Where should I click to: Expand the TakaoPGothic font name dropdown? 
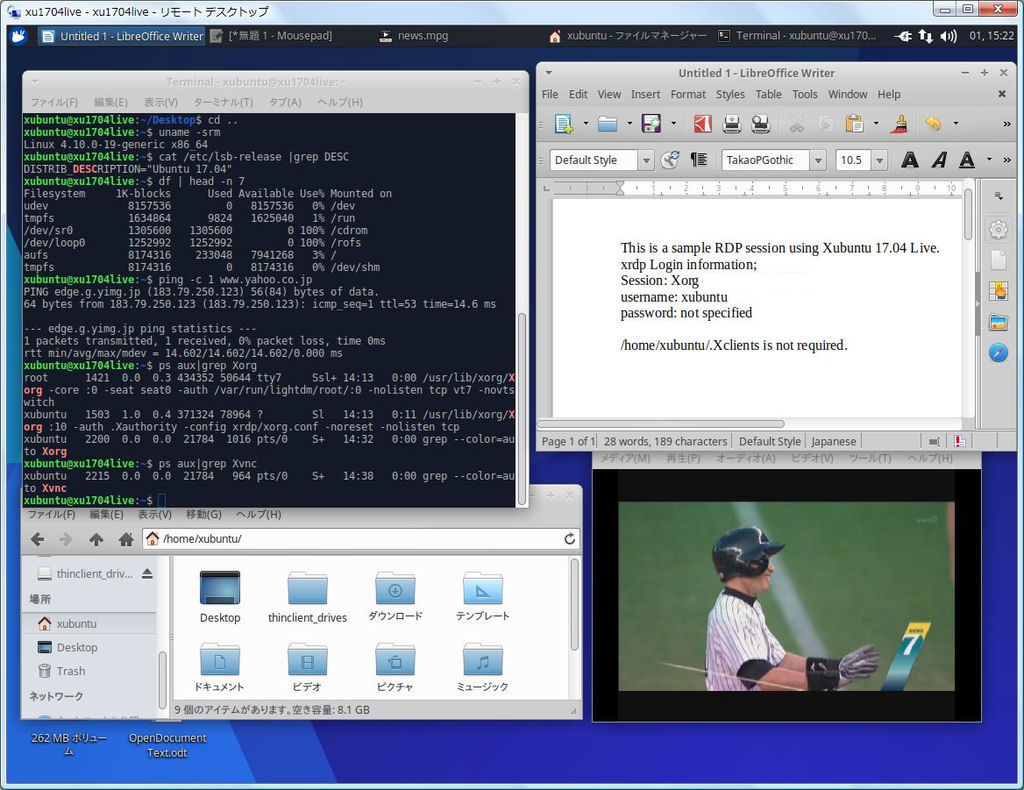[x=818, y=160]
